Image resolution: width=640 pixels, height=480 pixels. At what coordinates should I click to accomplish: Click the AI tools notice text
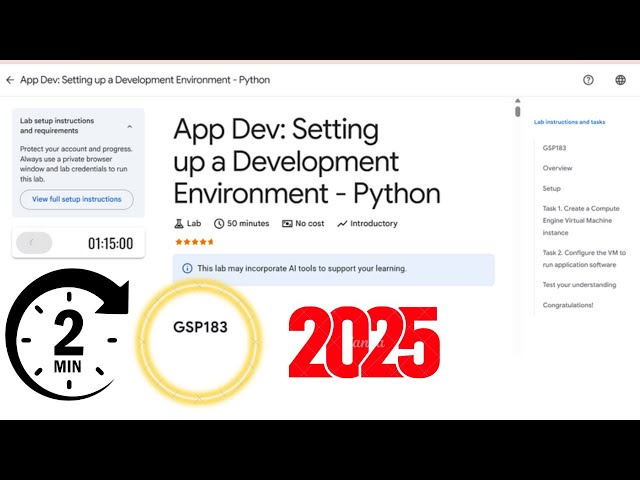pyautogui.click(x=302, y=268)
